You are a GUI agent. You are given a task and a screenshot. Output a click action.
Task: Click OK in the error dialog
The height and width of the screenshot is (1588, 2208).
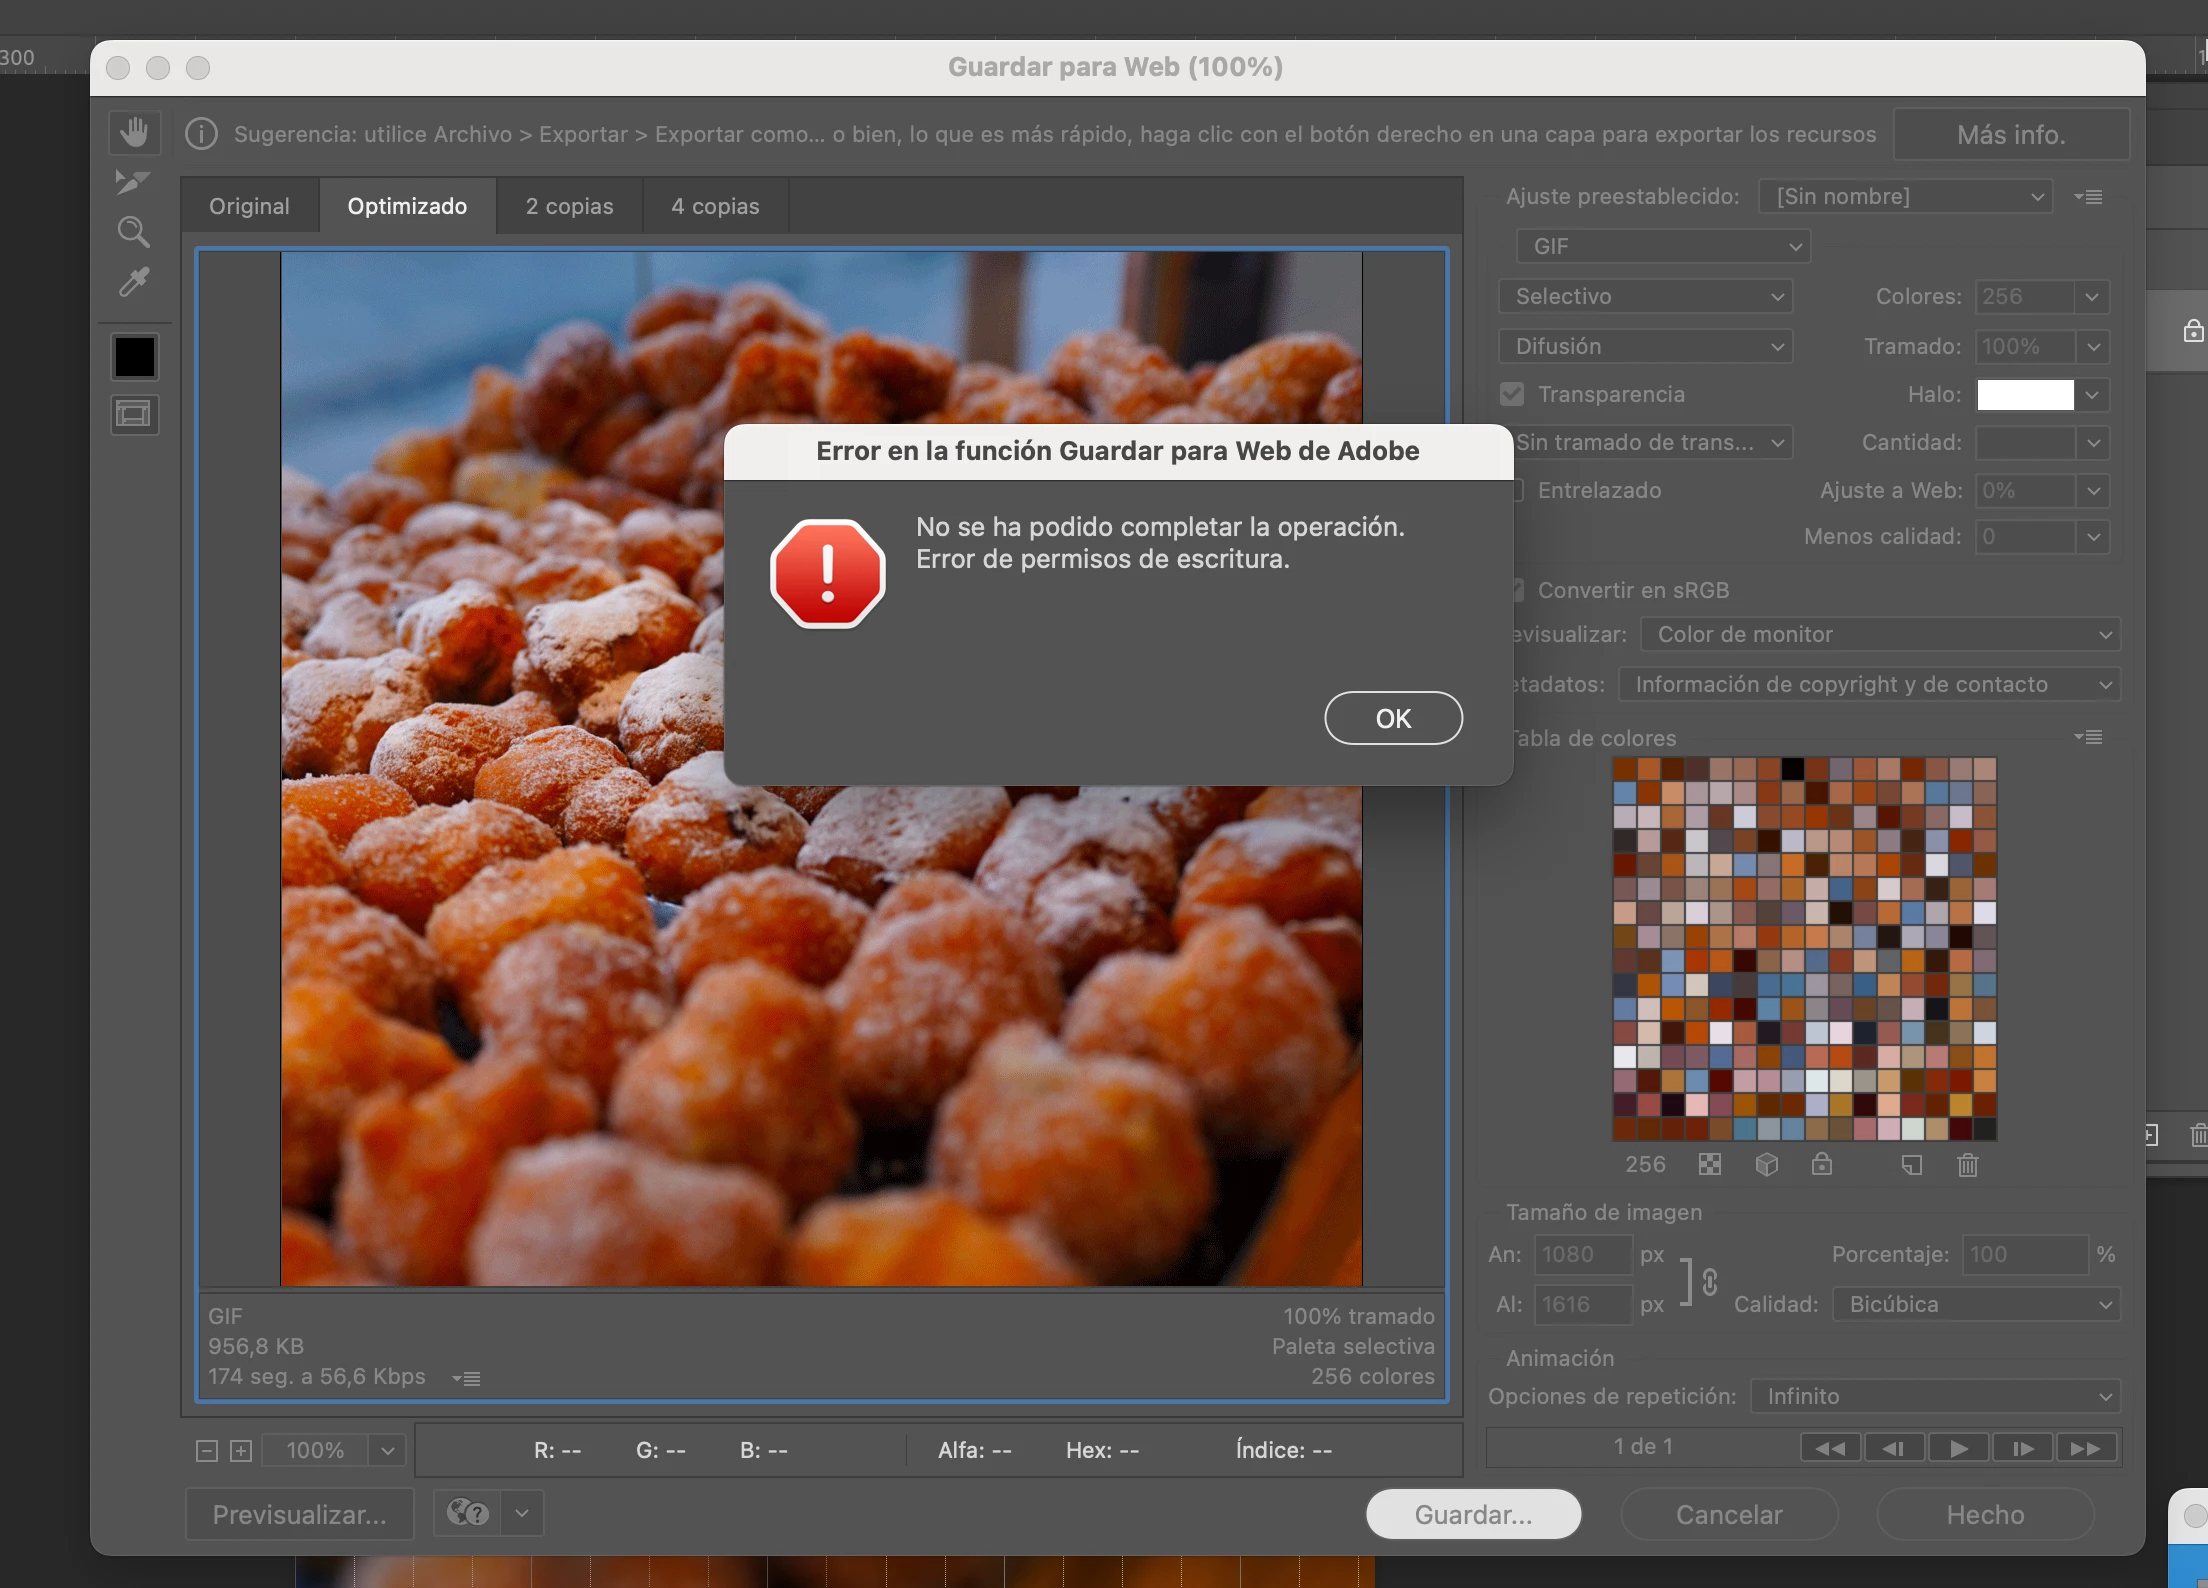click(1393, 718)
